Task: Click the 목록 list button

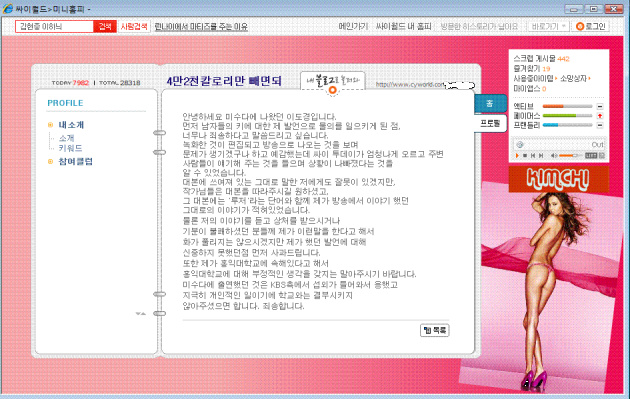Action: tap(435, 330)
